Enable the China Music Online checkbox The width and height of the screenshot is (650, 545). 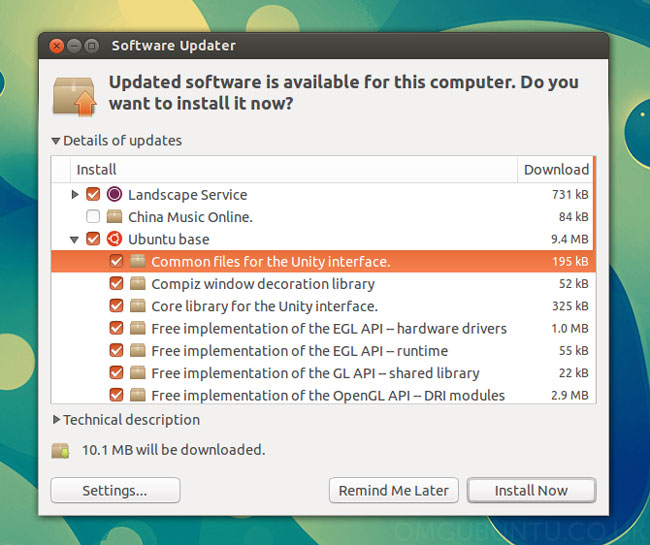click(93, 217)
